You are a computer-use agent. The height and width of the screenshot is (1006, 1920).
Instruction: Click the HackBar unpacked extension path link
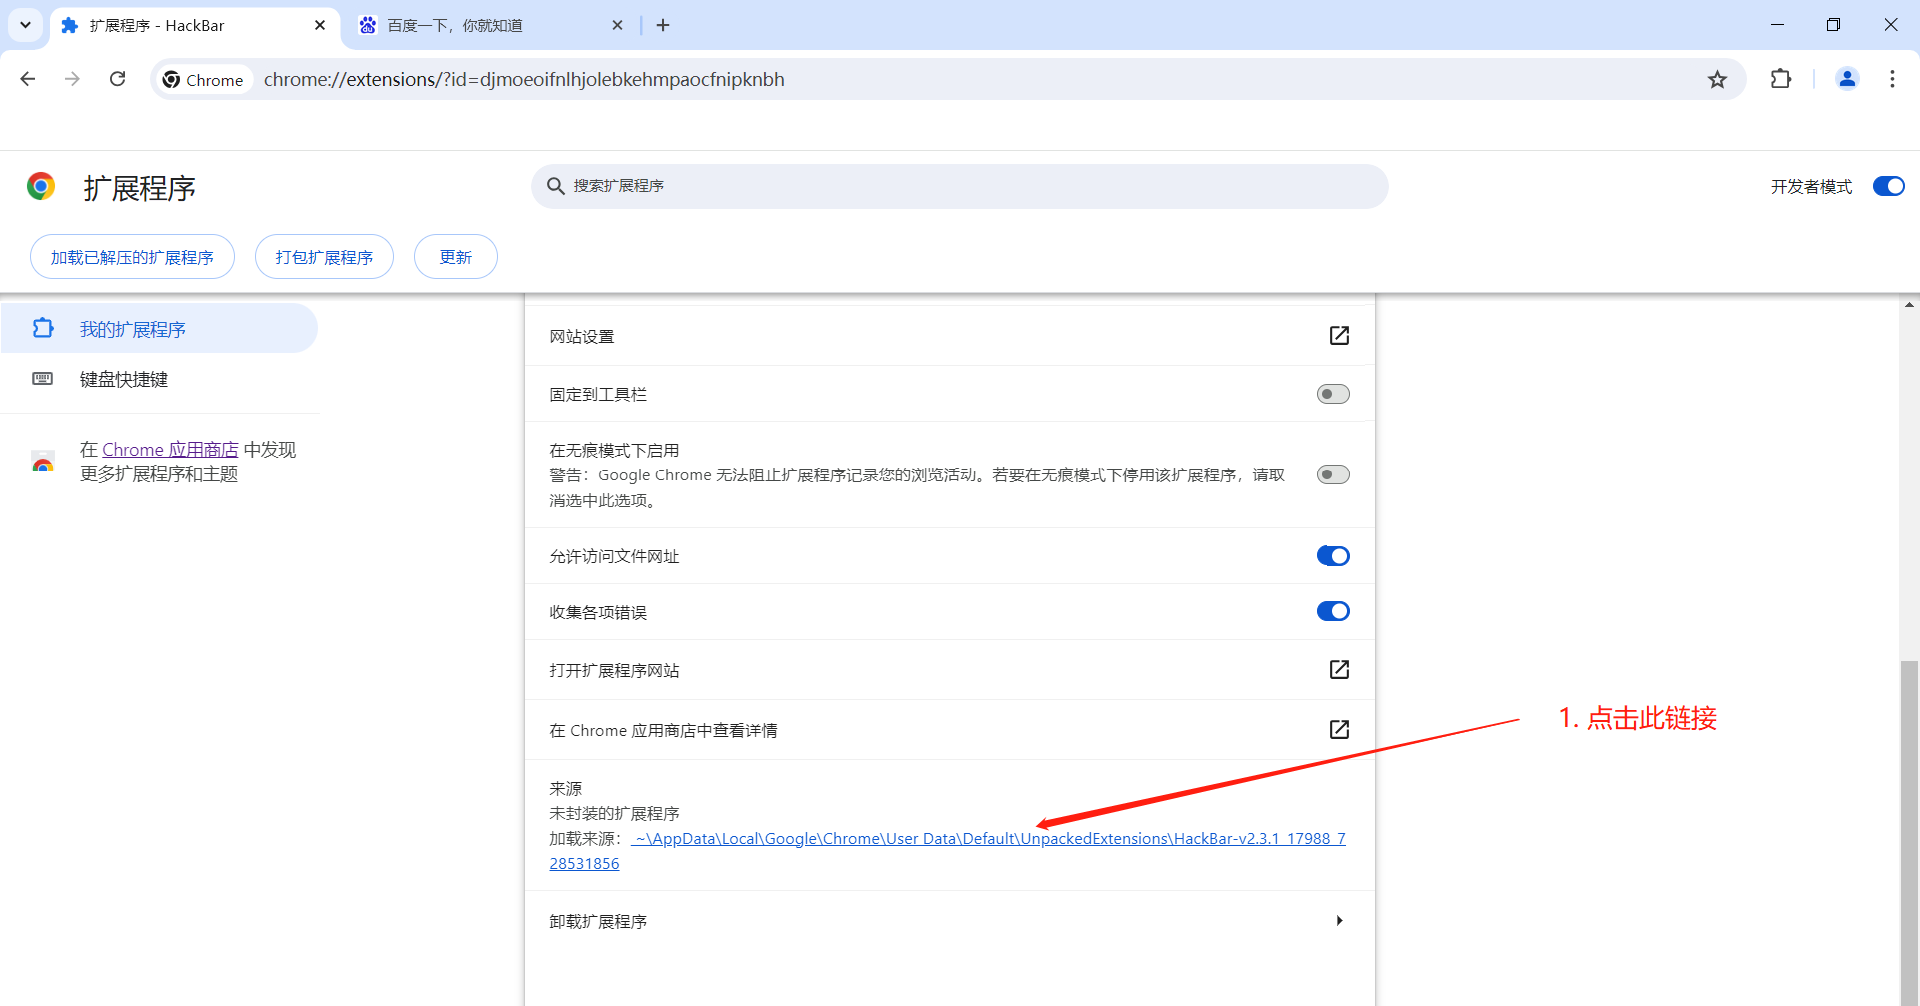click(x=988, y=839)
